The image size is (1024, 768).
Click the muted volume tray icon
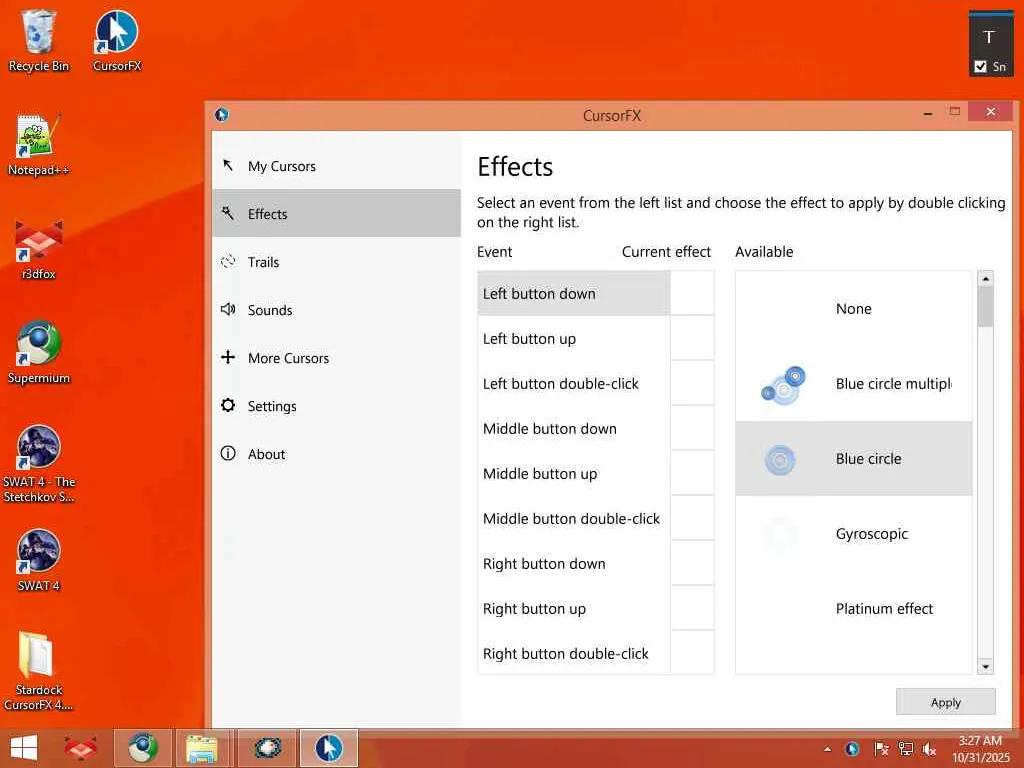(929, 749)
